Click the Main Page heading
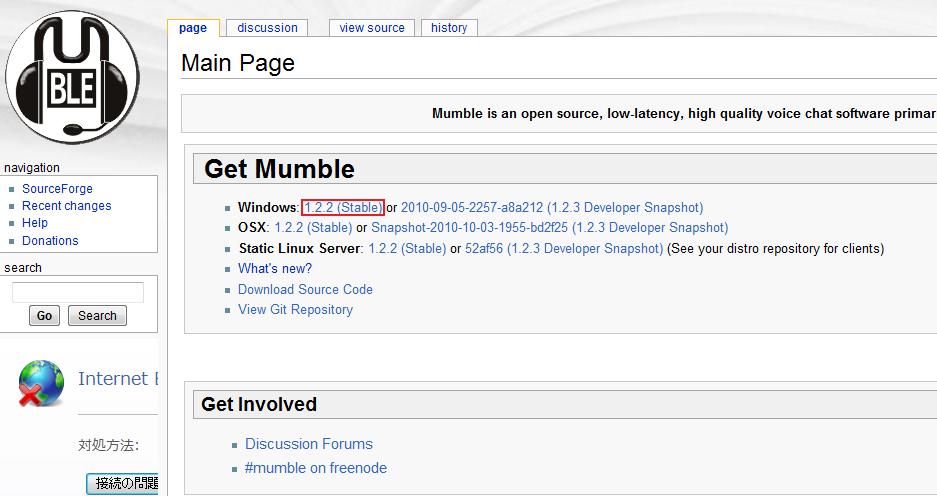The height and width of the screenshot is (496, 937). tap(238, 63)
